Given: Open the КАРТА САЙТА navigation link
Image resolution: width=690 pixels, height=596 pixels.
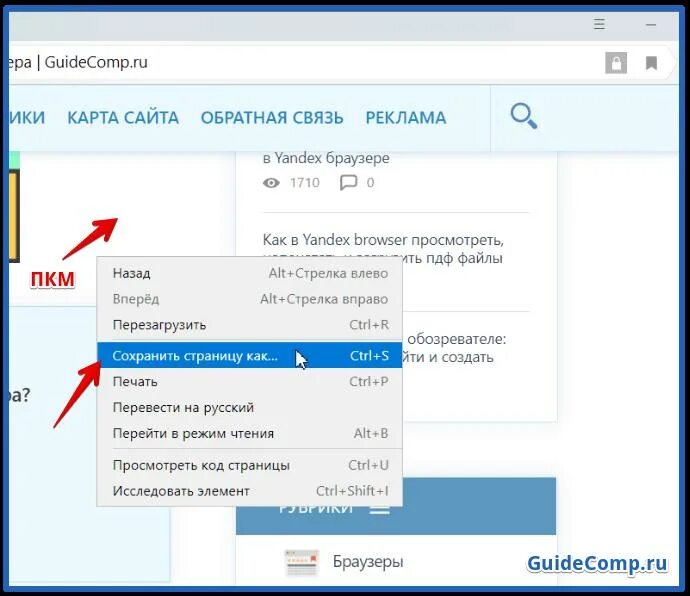Looking at the screenshot, I should click(123, 118).
